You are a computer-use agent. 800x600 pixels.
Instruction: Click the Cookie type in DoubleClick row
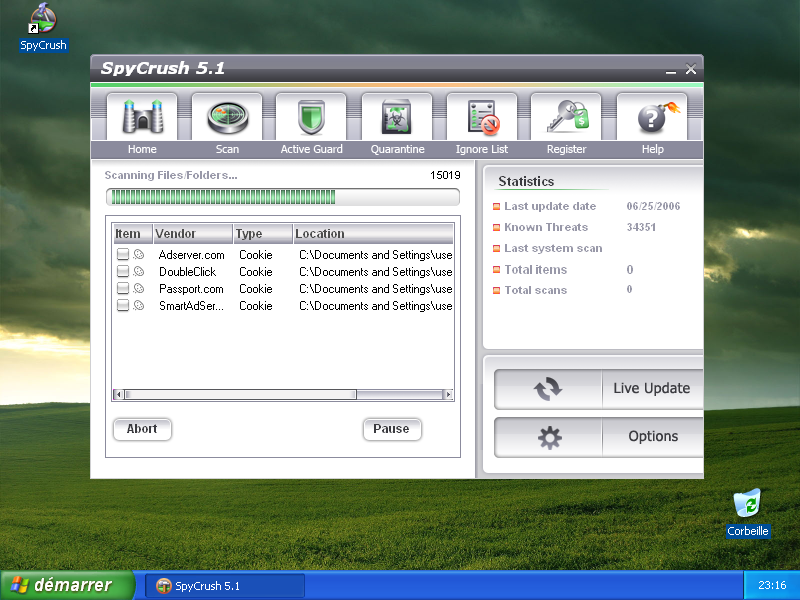tap(256, 271)
